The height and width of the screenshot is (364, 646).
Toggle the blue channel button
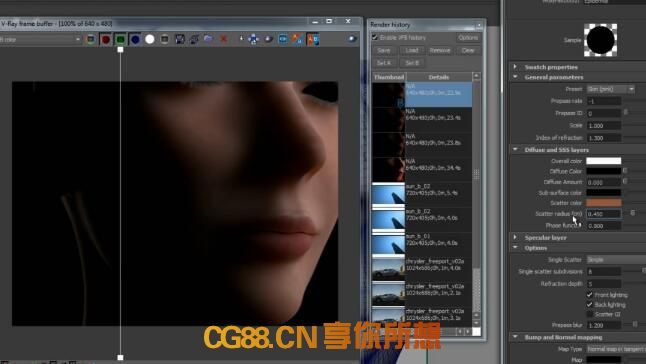coord(135,39)
